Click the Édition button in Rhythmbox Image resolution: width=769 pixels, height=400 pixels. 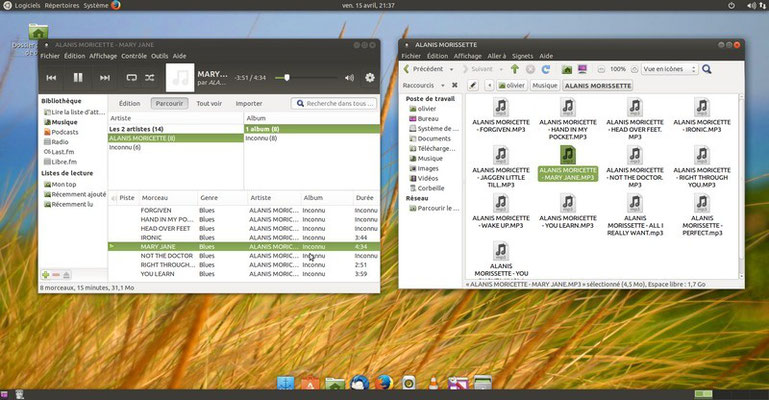click(x=129, y=103)
